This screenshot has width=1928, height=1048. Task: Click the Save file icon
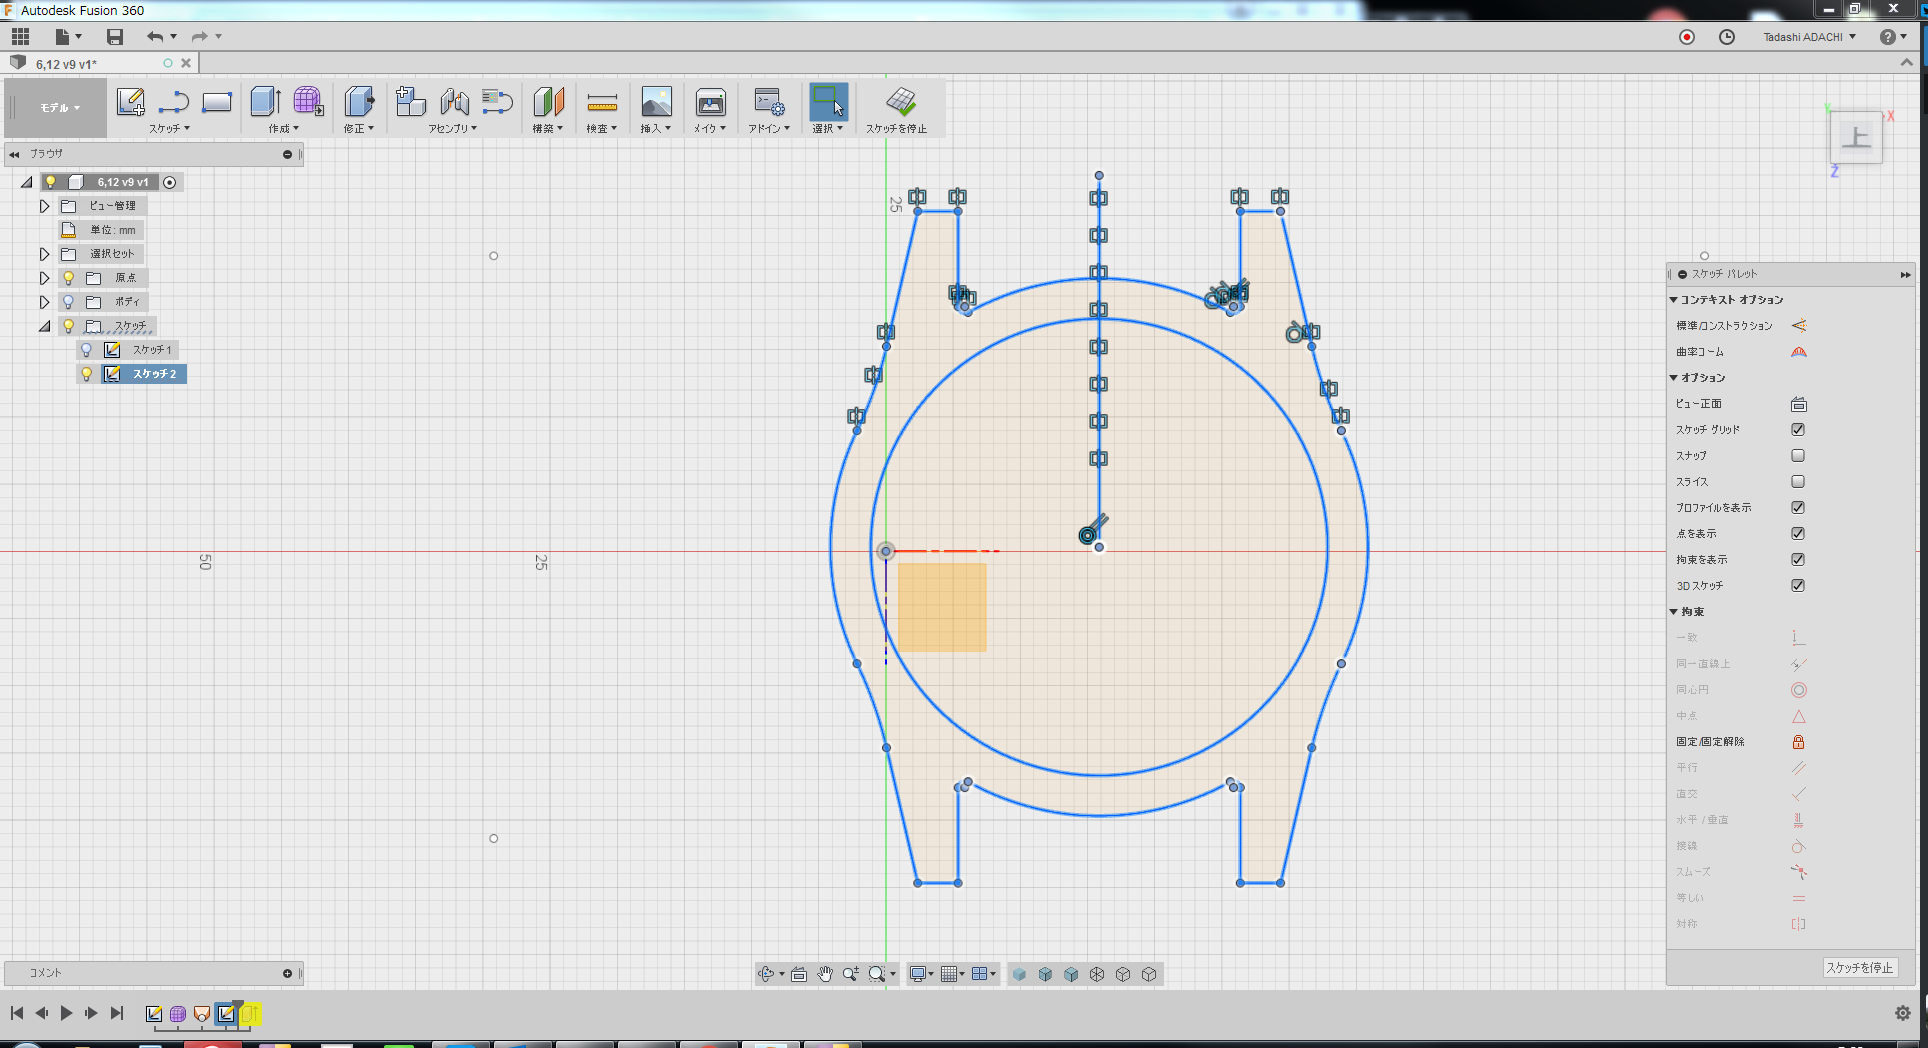[x=115, y=37]
